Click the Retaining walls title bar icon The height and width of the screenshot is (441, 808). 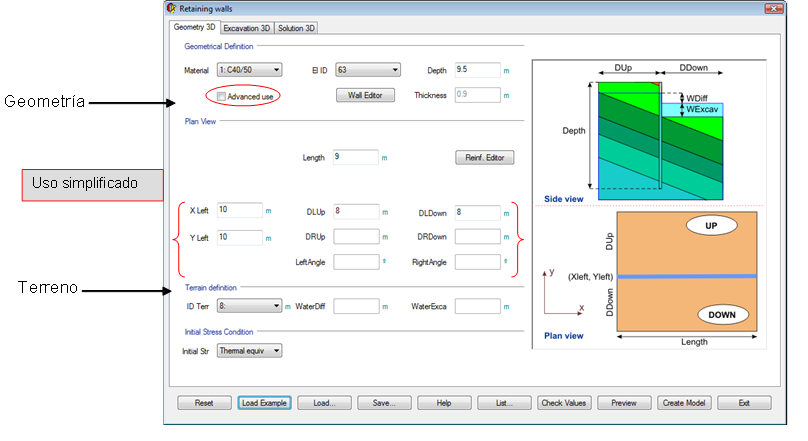[x=172, y=8]
